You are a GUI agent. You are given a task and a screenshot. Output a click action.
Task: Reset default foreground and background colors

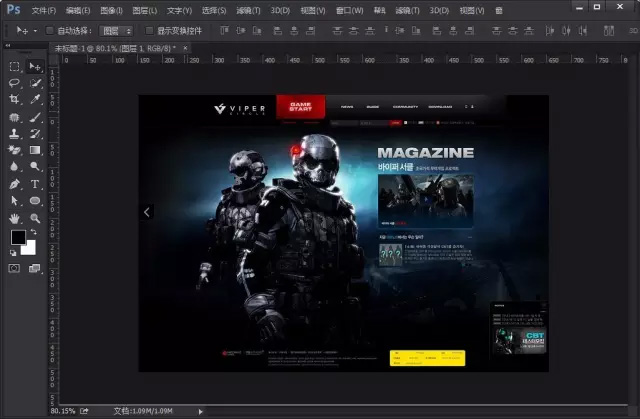click(13, 253)
